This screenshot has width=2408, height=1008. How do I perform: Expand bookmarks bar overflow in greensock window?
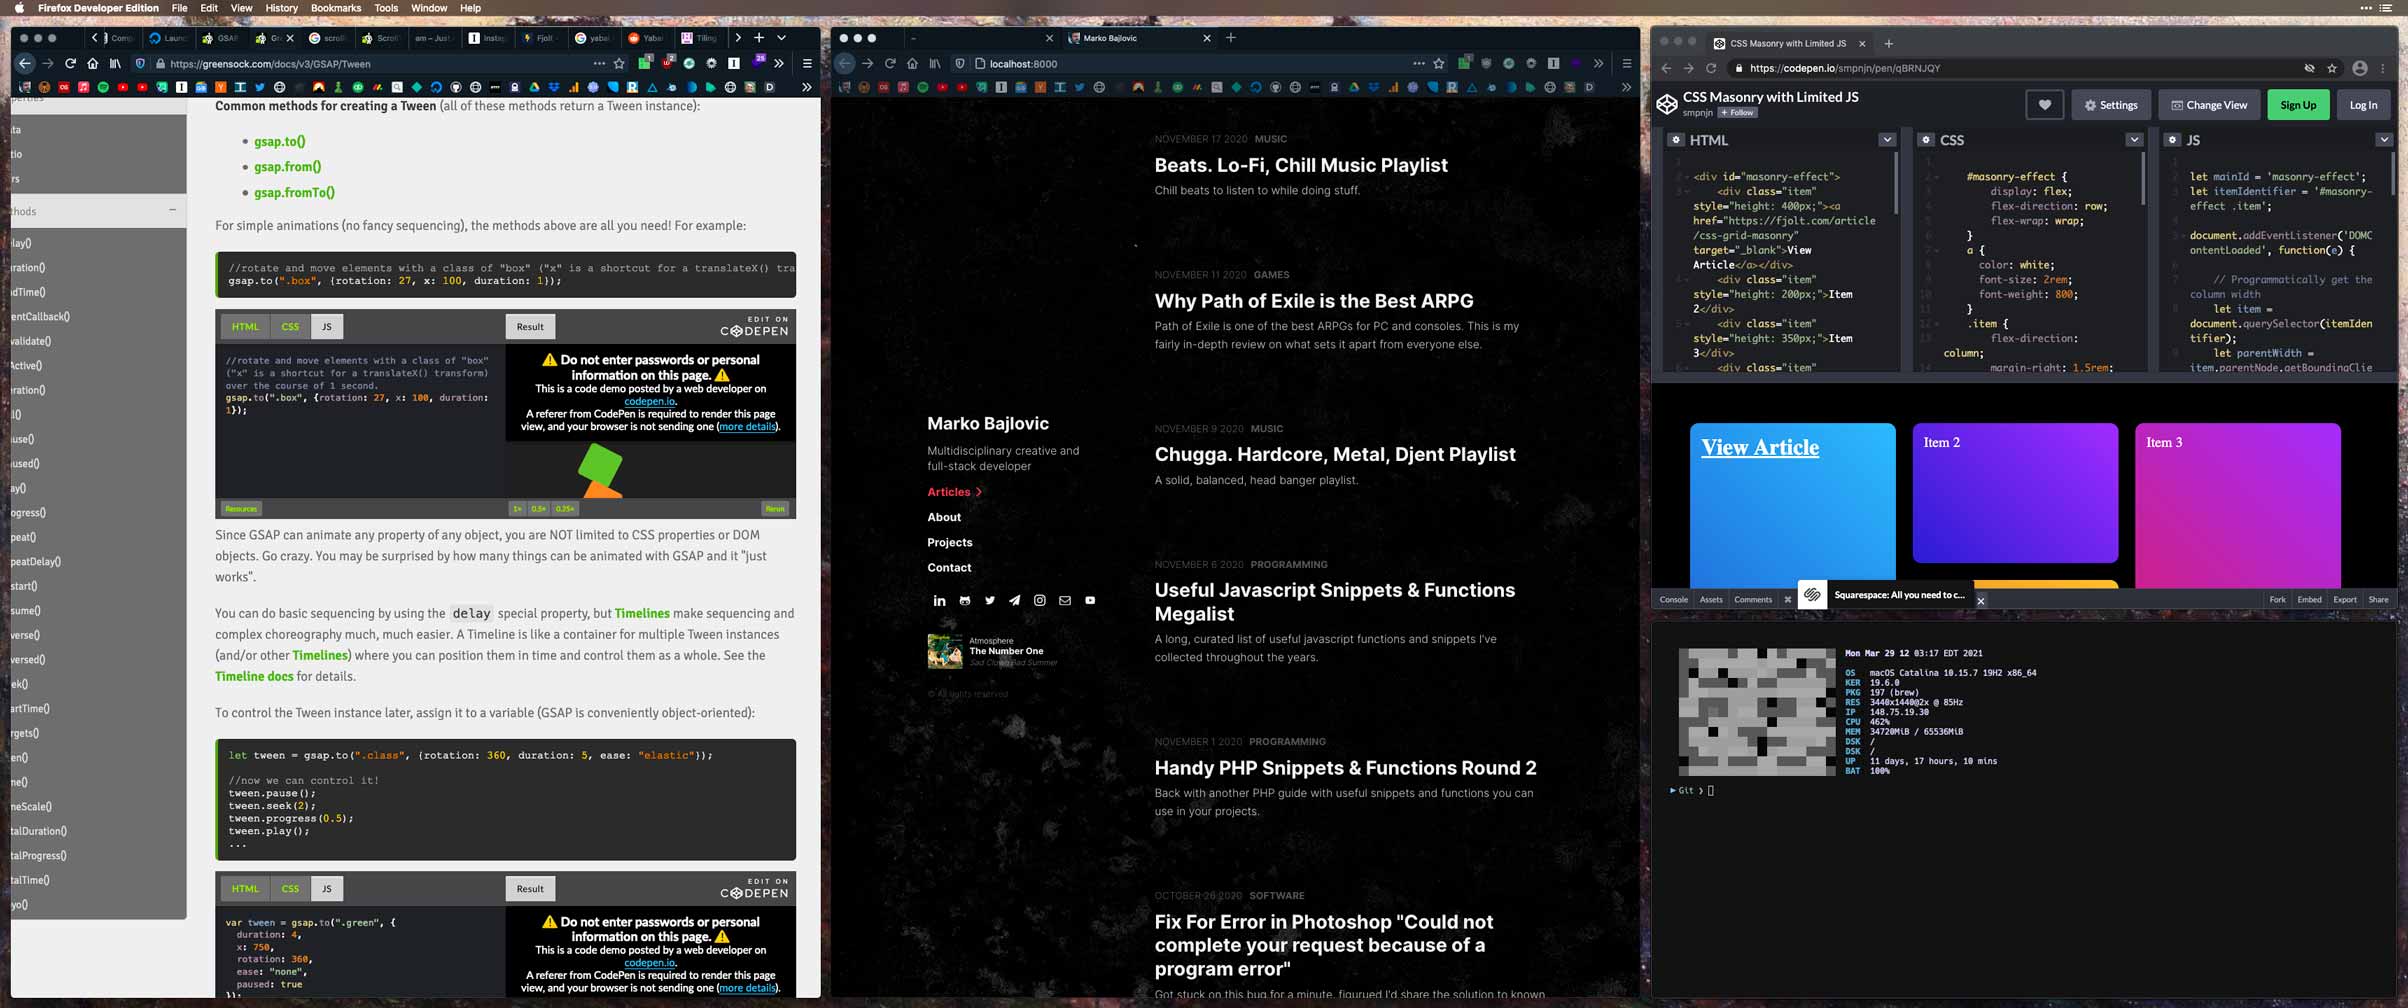tap(806, 87)
